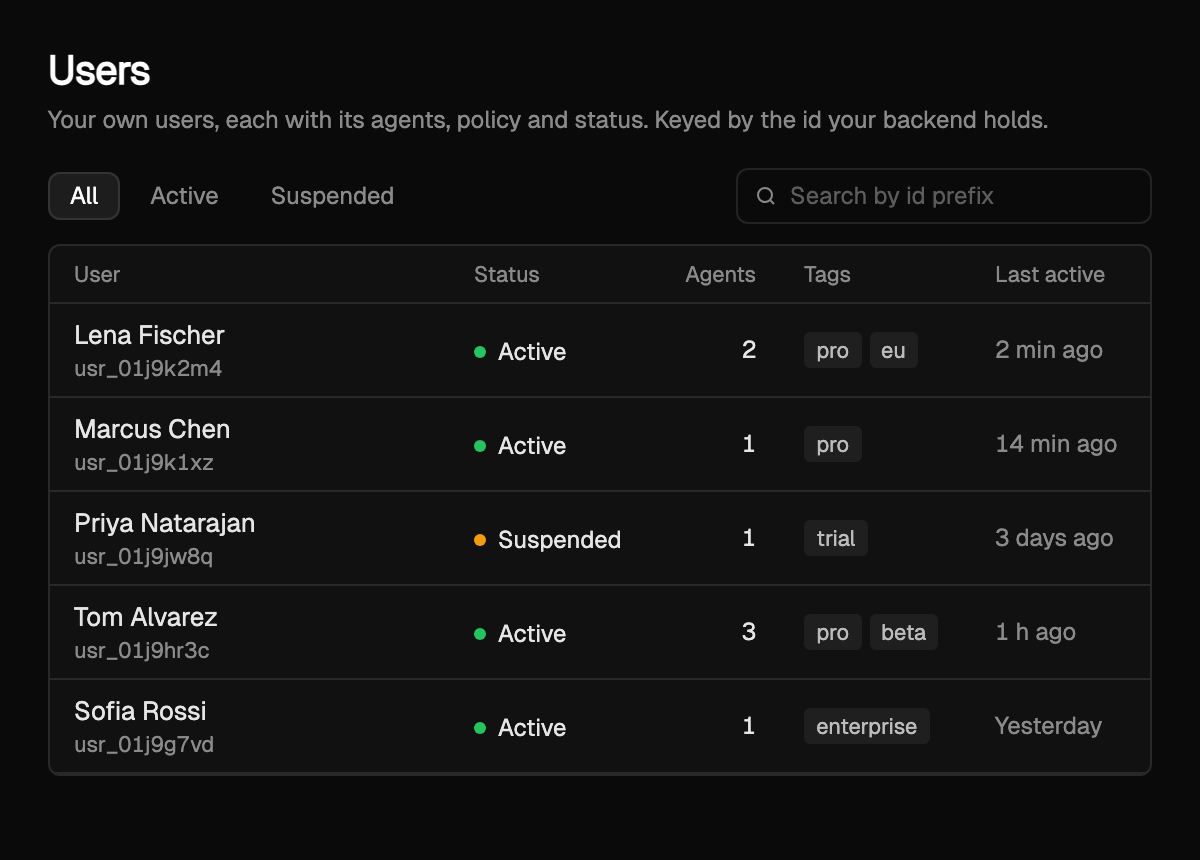Image resolution: width=1200 pixels, height=860 pixels.
Task: Click the 14 min ago timestamp
Action: pyautogui.click(x=1056, y=444)
